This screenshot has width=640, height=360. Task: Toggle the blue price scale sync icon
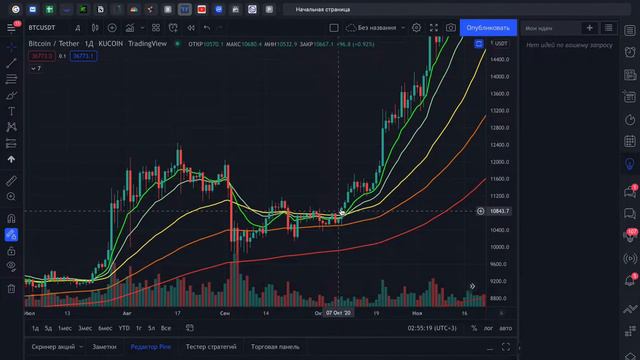479,44
